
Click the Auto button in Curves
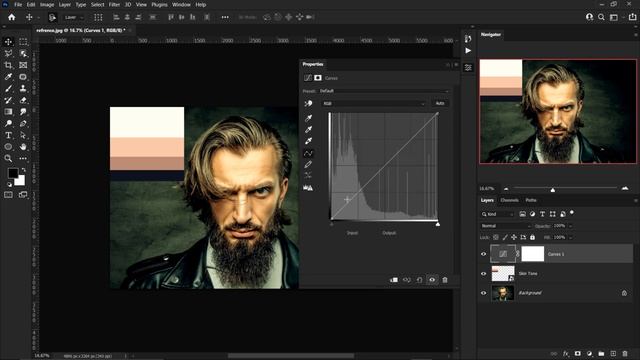click(x=440, y=104)
